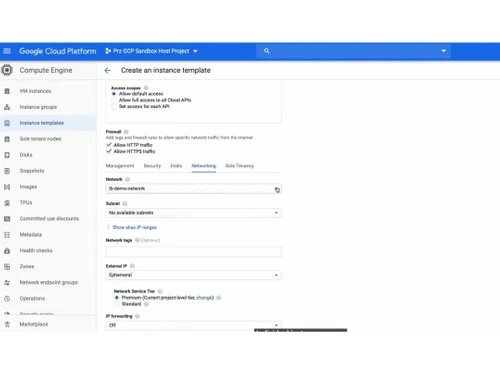Viewport: 500px width, 375px height.
Task: Go back with the left arrow
Action: [x=107, y=70]
